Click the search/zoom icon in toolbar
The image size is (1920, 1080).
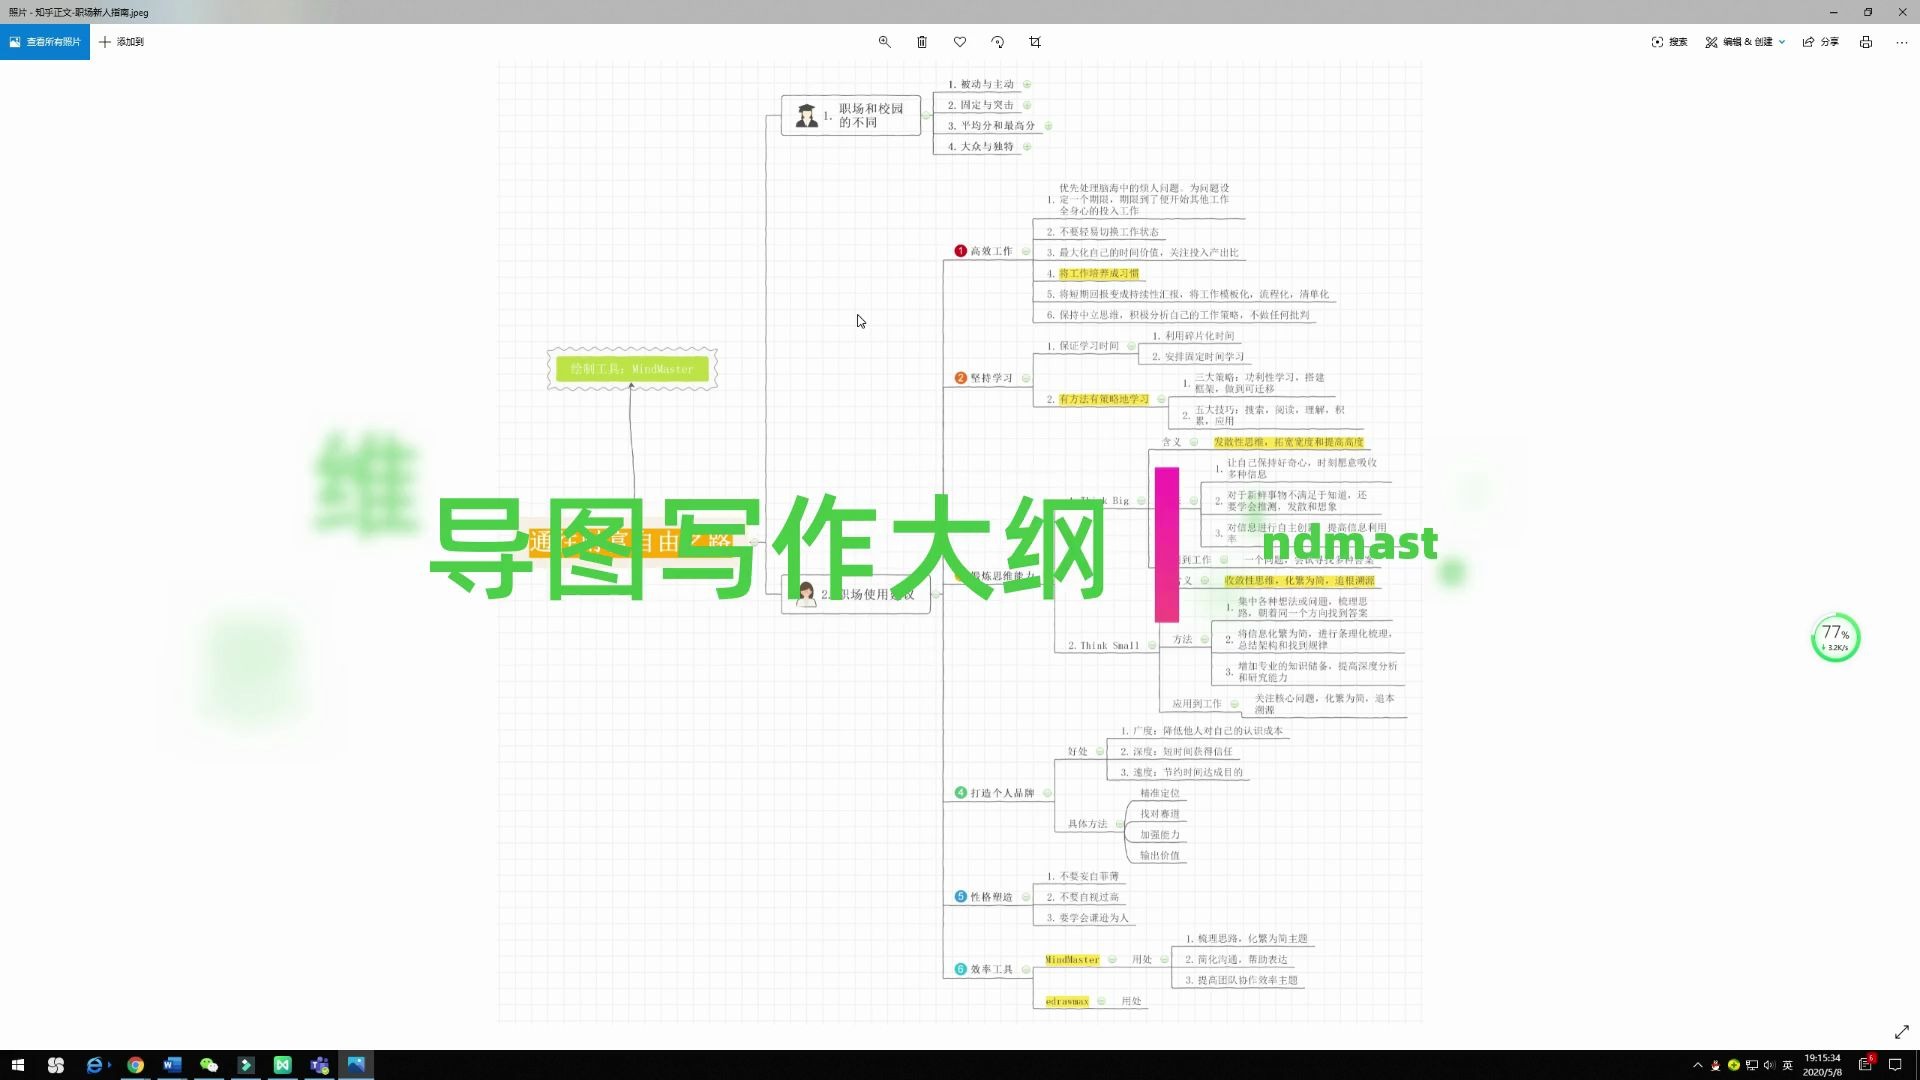(x=885, y=41)
